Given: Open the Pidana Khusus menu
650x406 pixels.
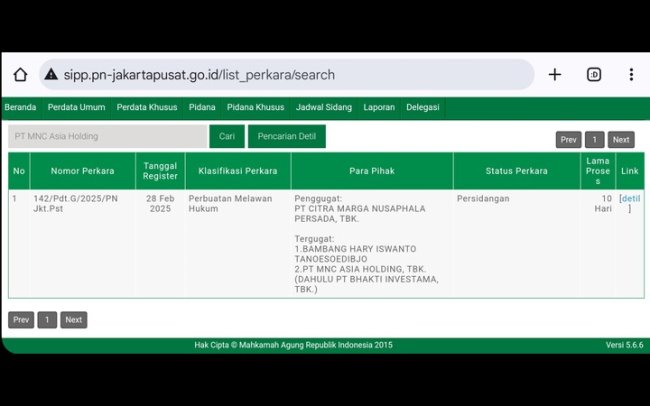Looking at the screenshot, I should point(255,107).
